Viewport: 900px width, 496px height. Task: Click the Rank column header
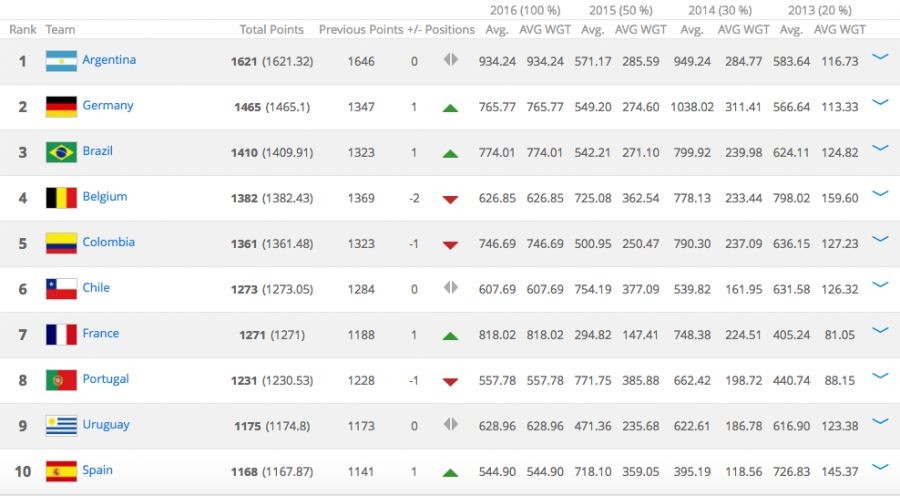coord(23,30)
